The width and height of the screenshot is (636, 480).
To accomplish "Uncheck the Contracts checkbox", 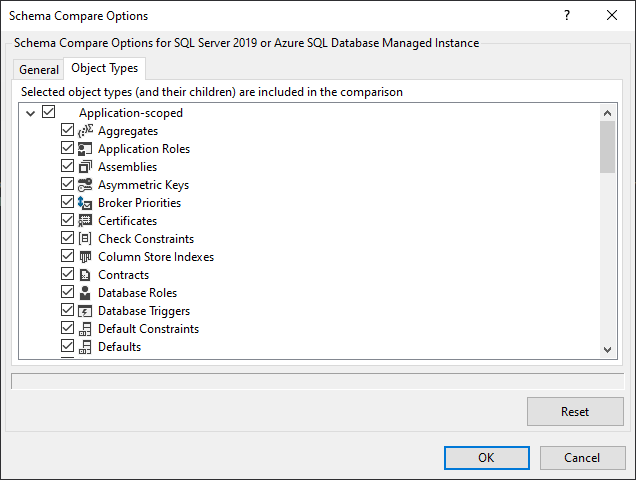I will (x=67, y=274).
